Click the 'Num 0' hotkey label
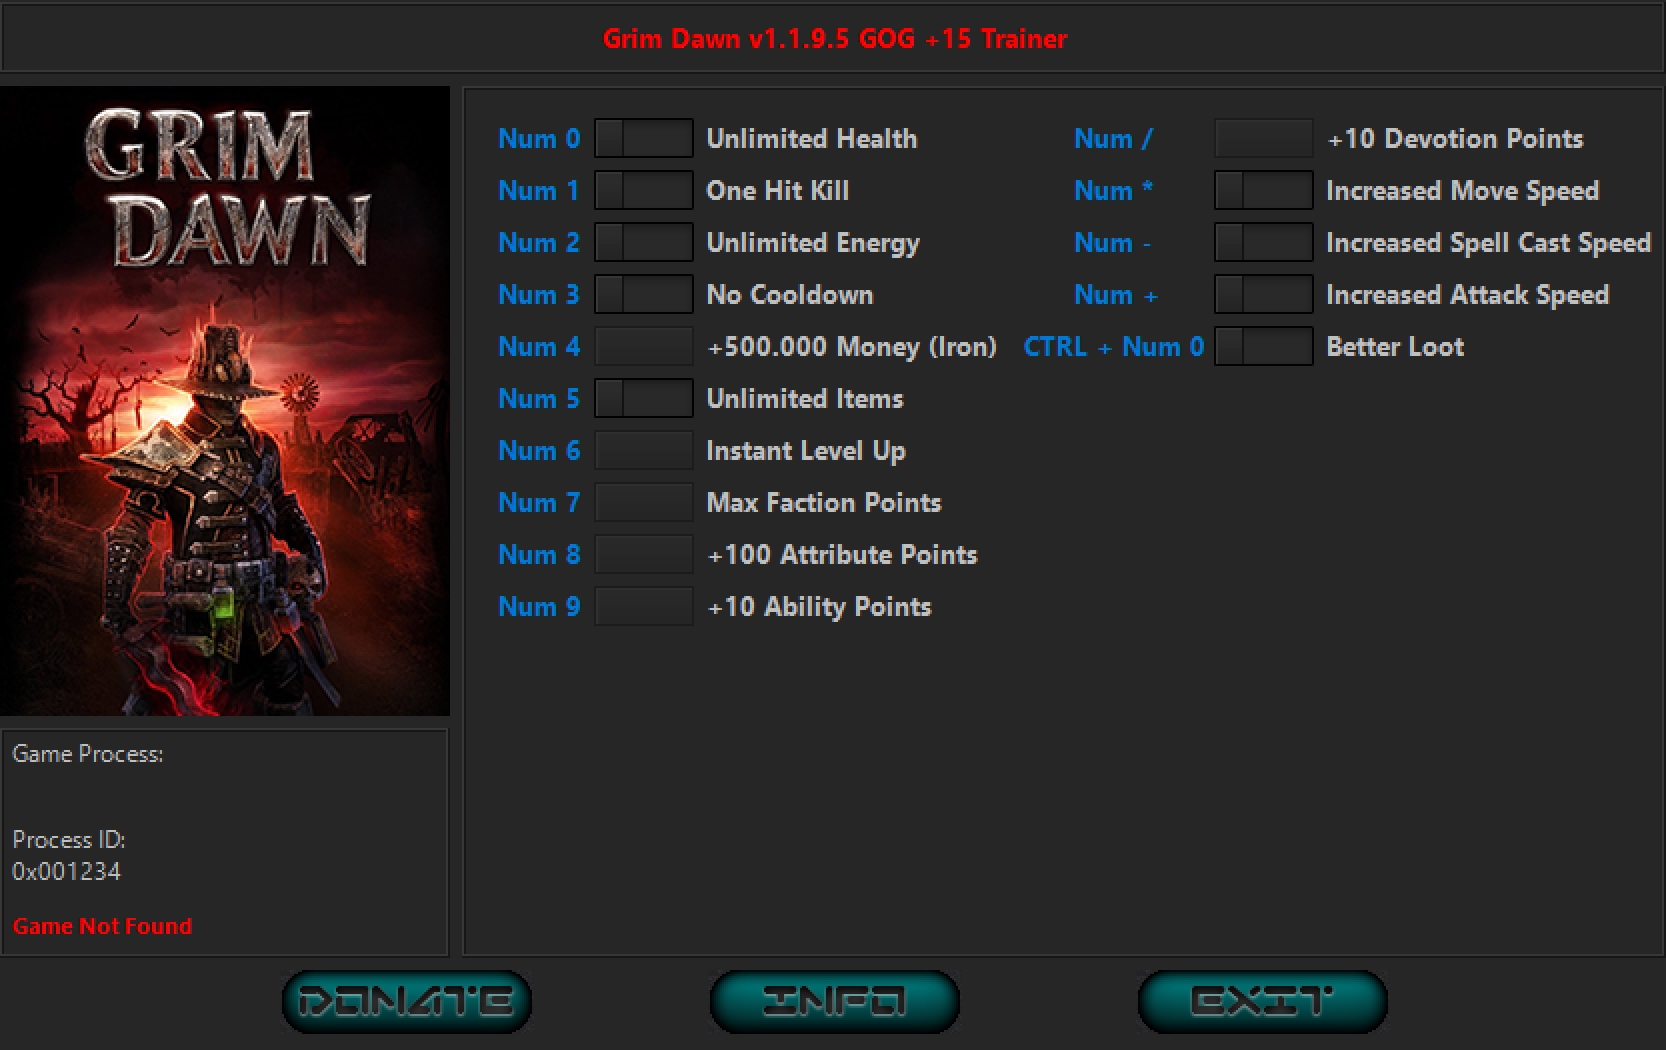The image size is (1666, 1050). pyautogui.click(x=539, y=139)
